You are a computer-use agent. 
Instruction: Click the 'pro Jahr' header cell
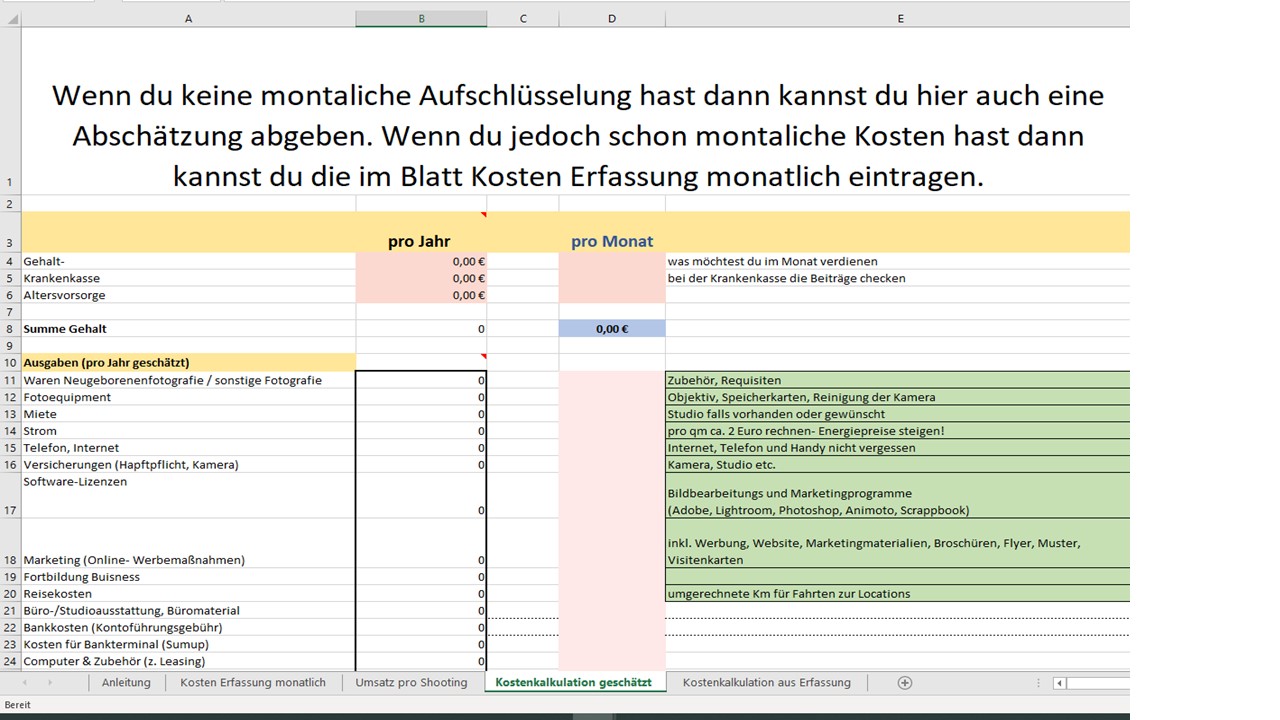(x=421, y=241)
